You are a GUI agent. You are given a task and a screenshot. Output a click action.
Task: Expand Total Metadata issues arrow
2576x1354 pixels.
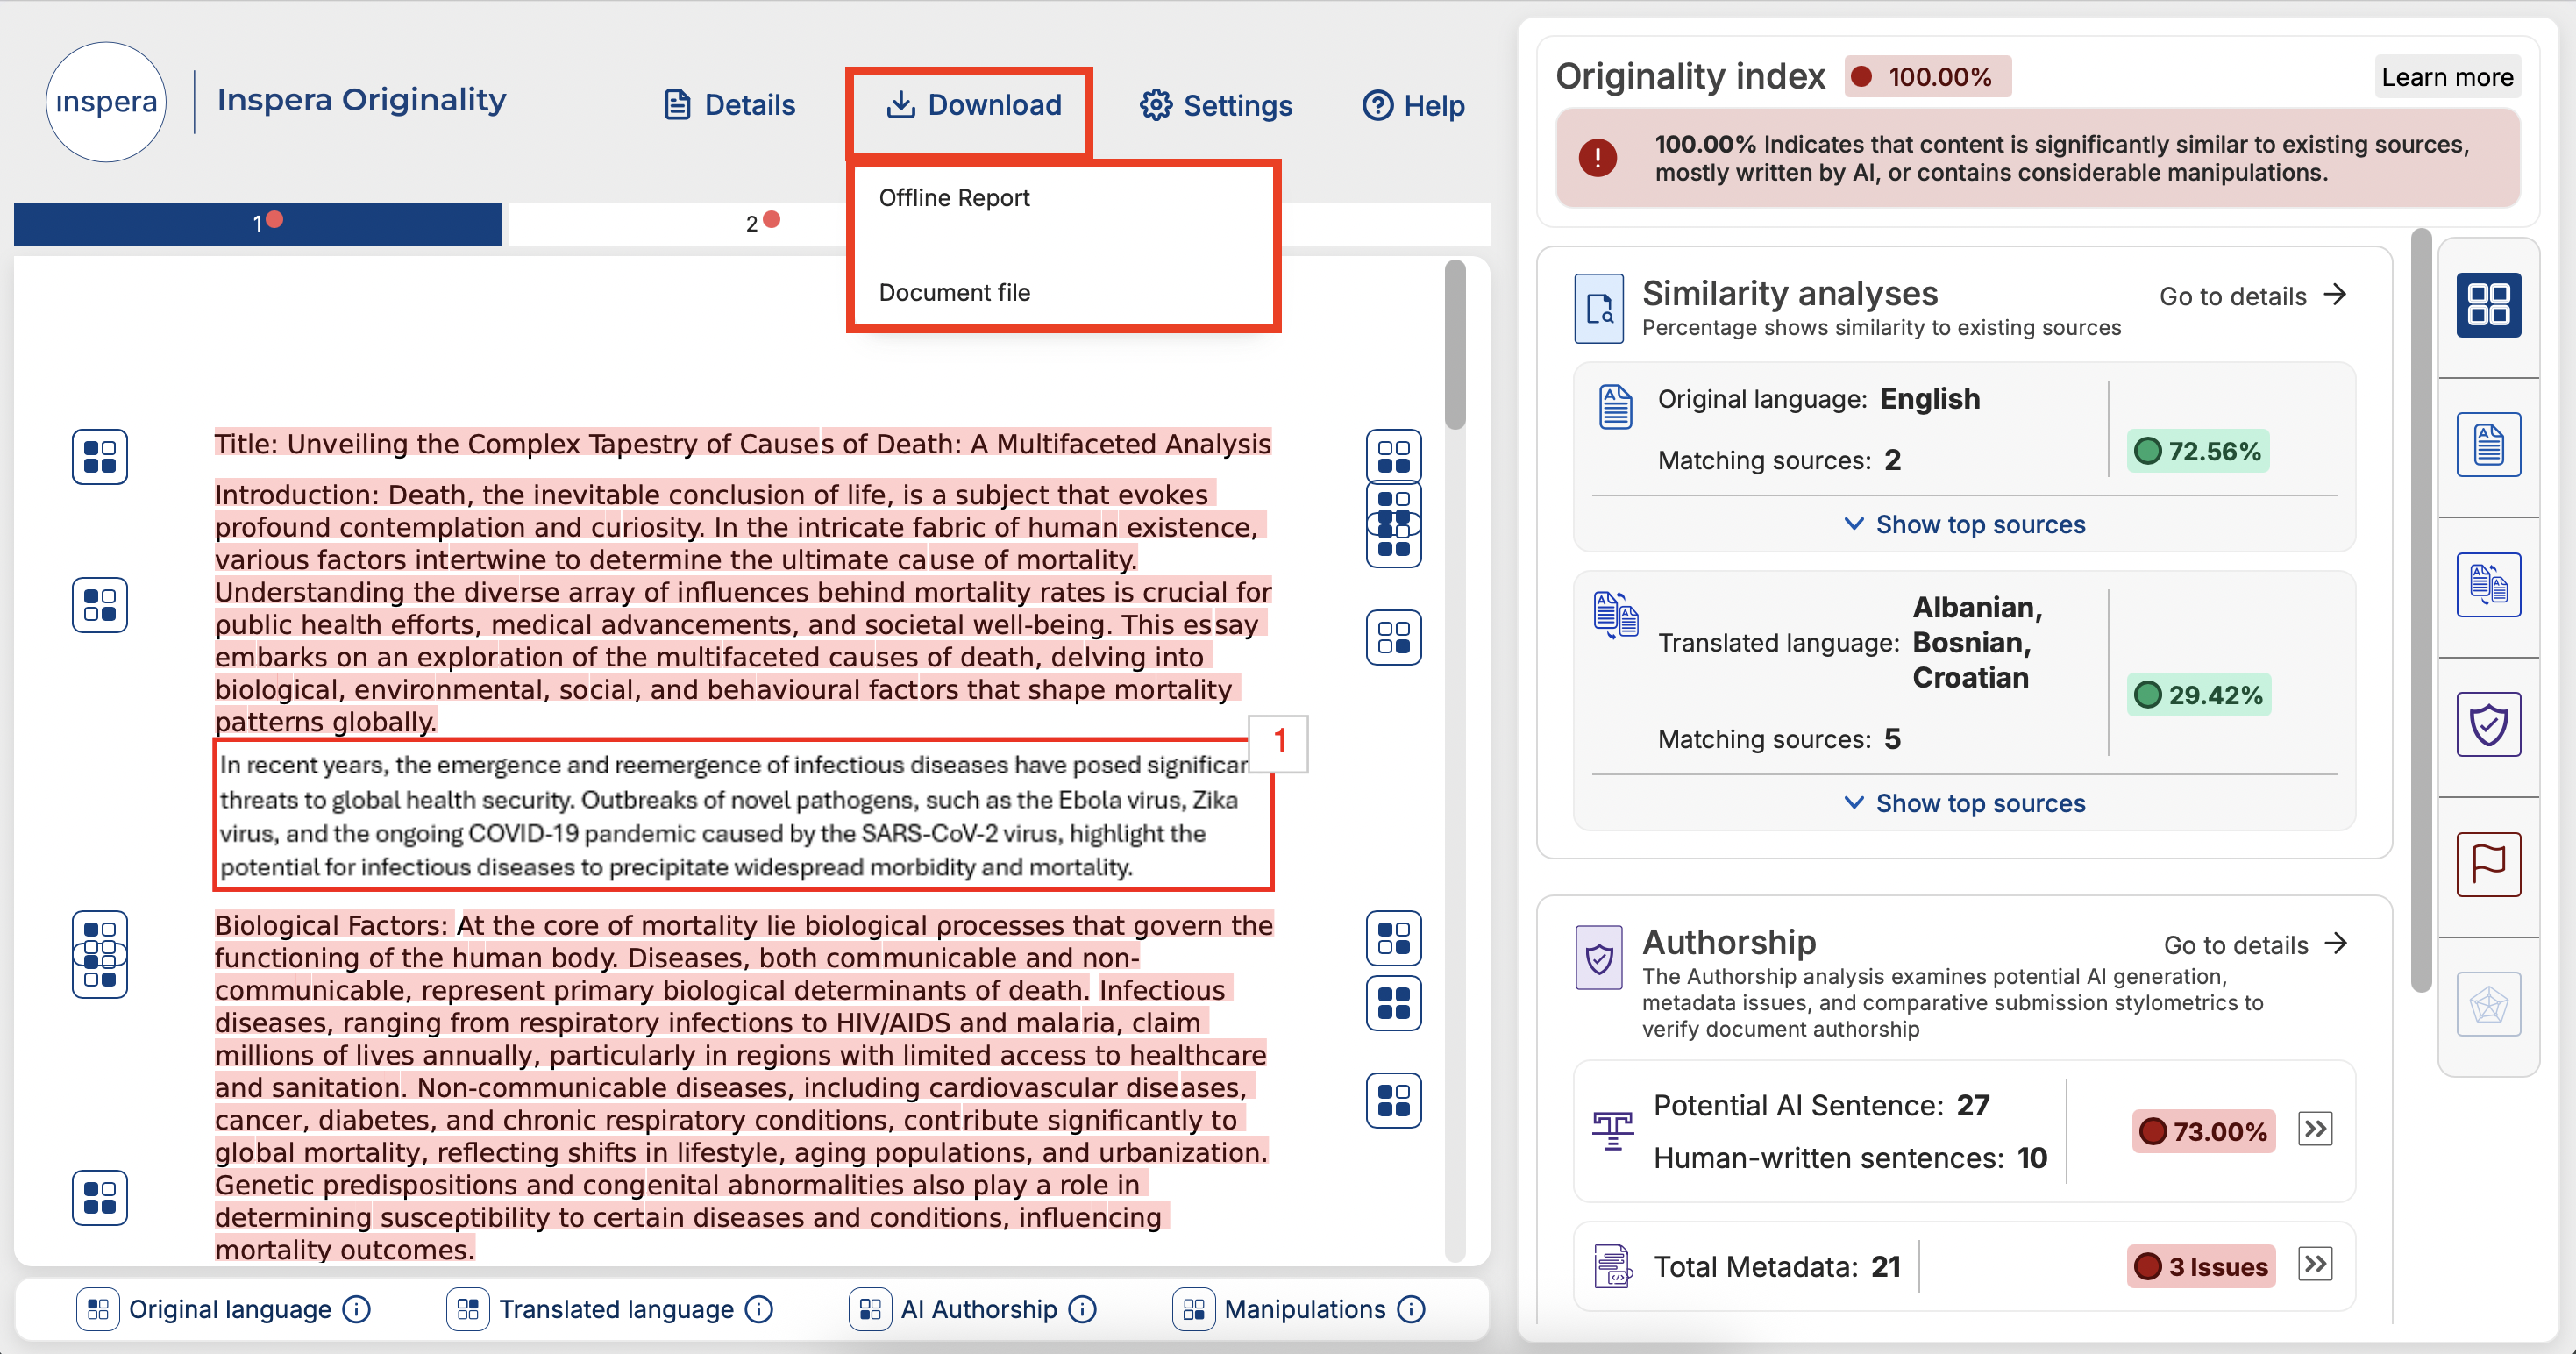pyautogui.click(x=2315, y=1265)
